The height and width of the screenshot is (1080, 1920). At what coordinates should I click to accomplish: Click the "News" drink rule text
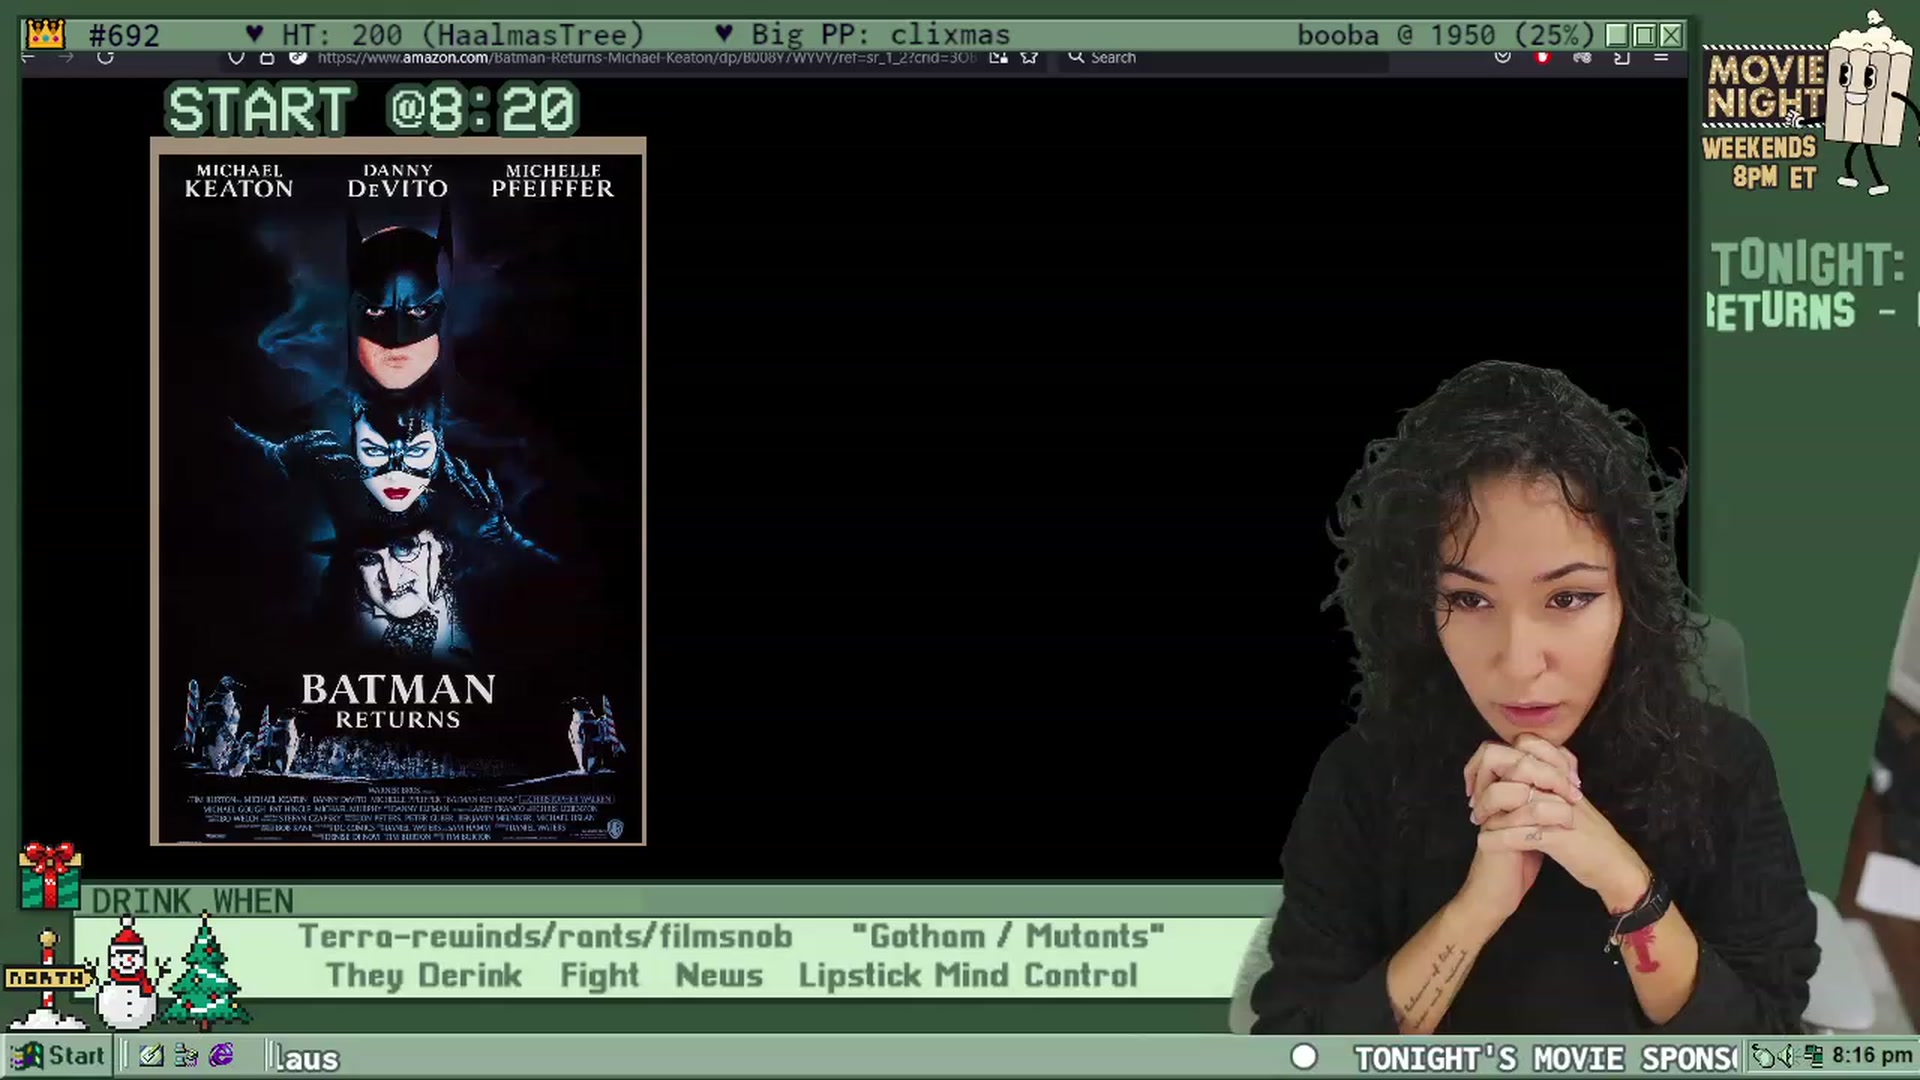click(719, 975)
